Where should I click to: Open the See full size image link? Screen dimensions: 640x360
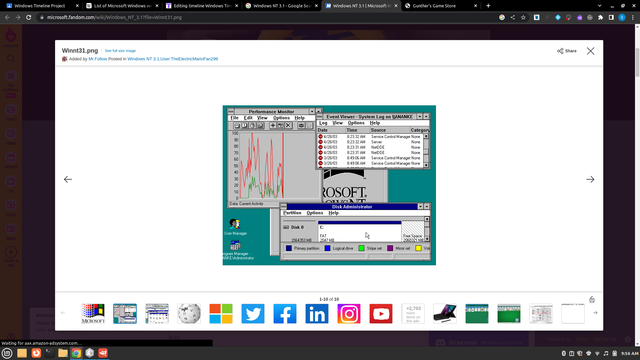120,51
